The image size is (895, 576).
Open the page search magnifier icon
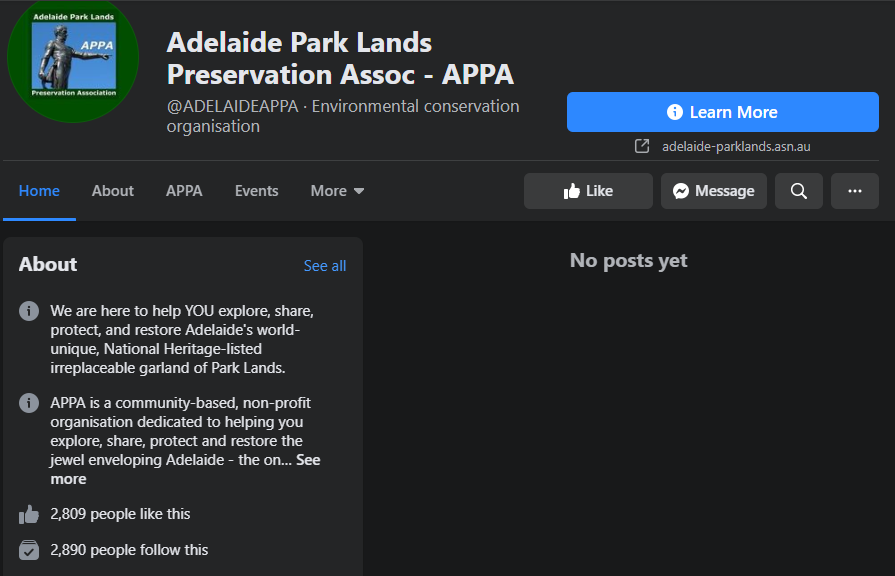pos(798,190)
